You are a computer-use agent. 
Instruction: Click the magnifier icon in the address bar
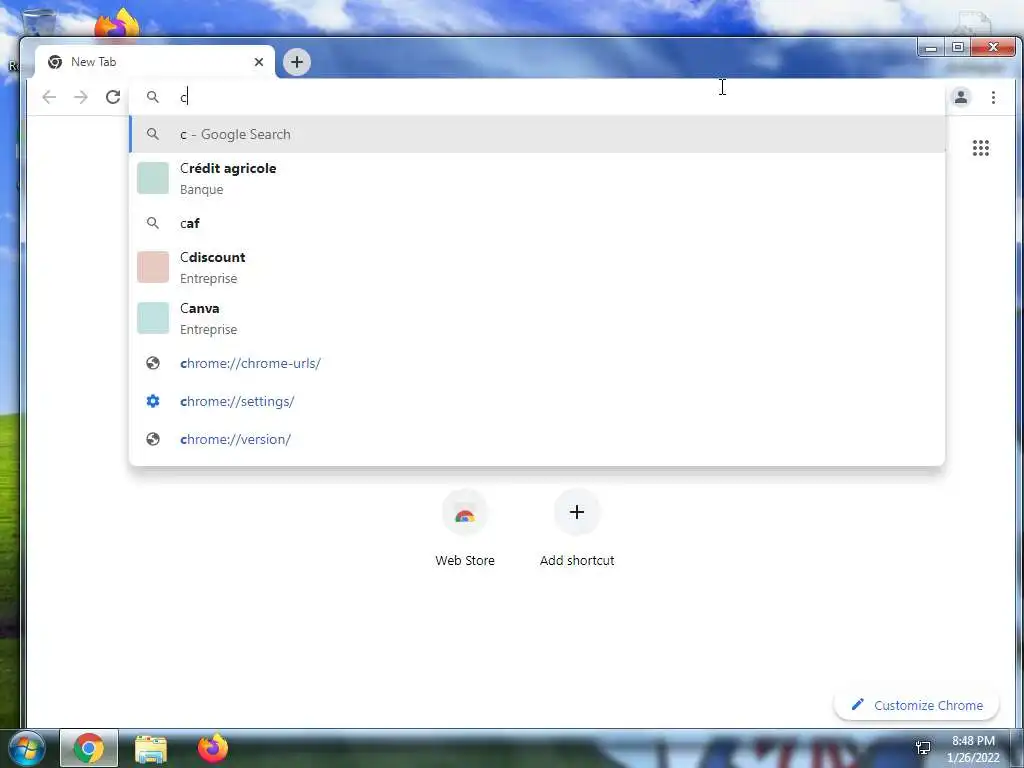click(153, 97)
